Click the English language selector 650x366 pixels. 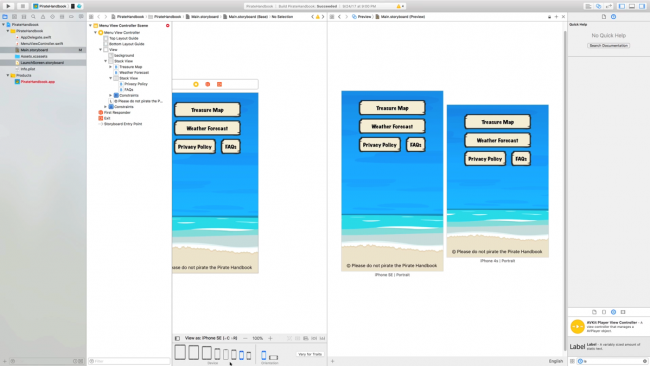(556, 361)
